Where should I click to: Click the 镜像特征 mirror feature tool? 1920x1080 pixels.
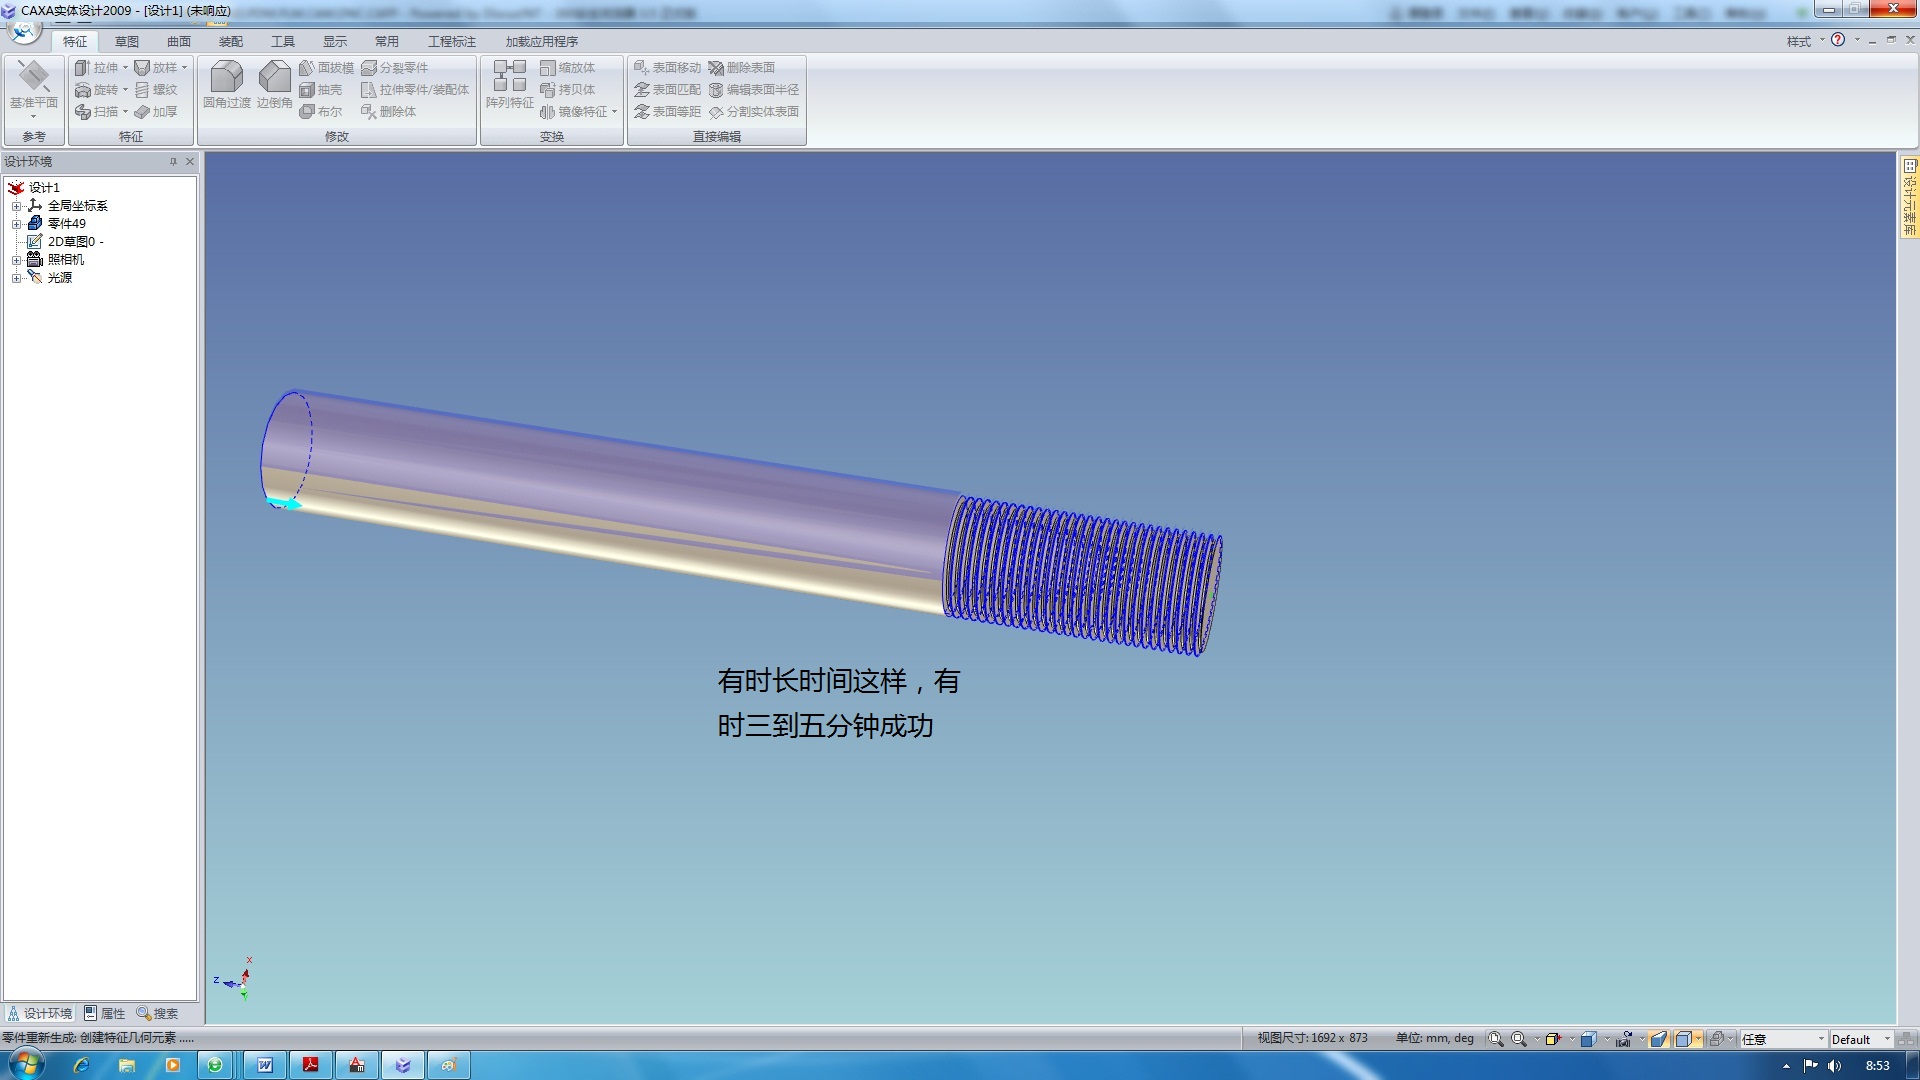[x=573, y=111]
